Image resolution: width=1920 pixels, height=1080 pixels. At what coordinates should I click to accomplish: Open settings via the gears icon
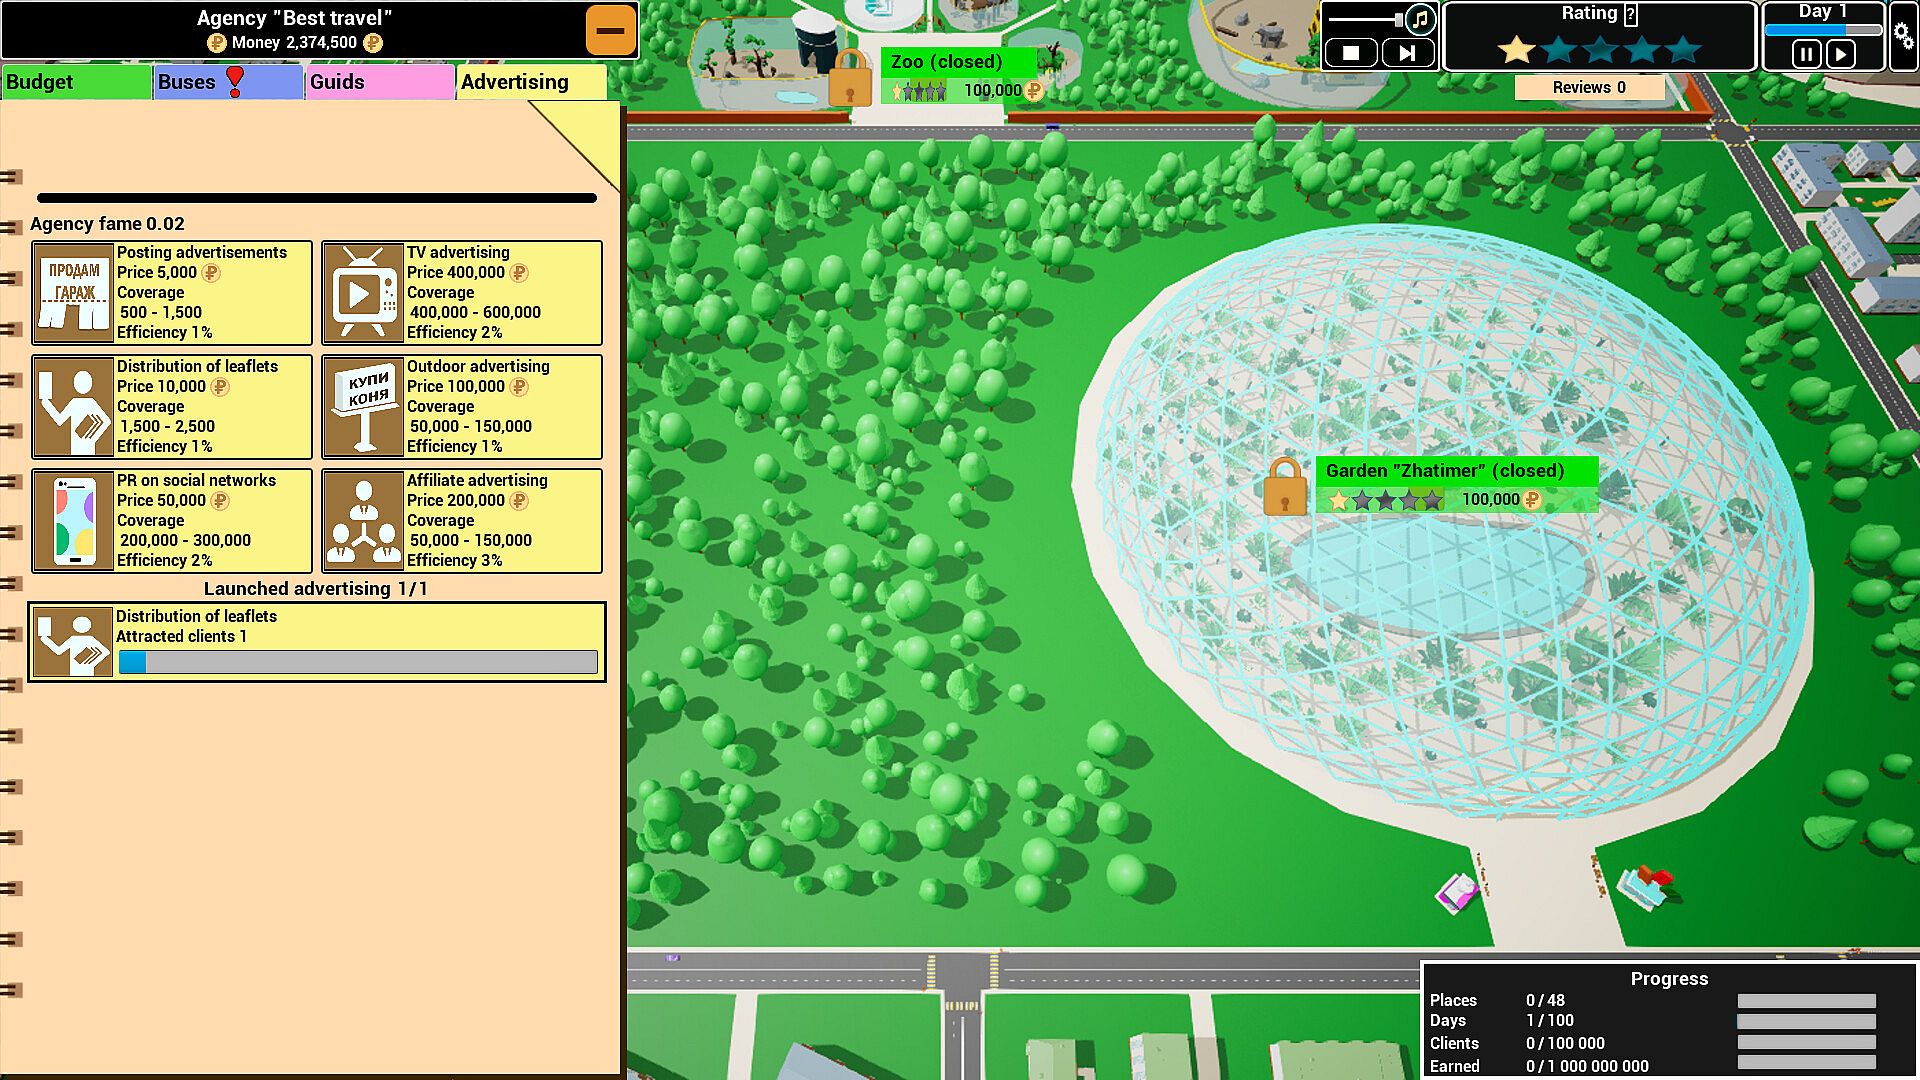click(1903, 37)
